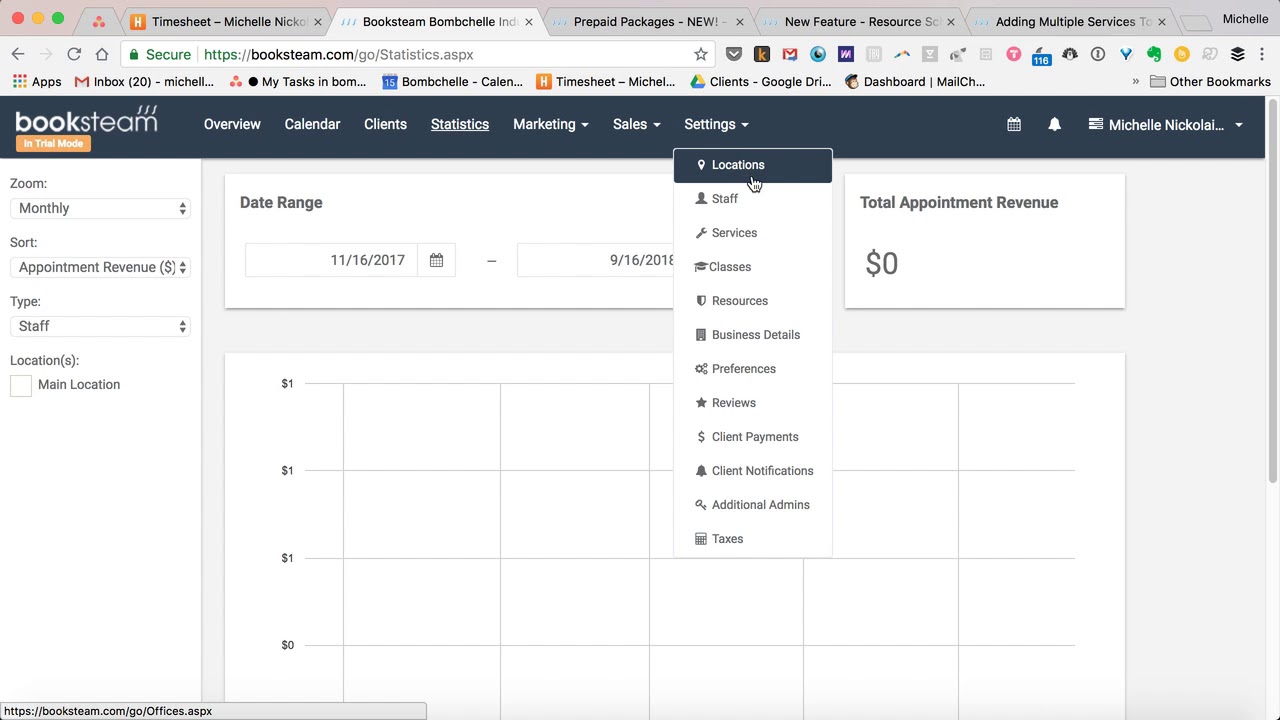Toggle the Main Location checkbox
The image size is (1280, 720).
tap(21, 385)
